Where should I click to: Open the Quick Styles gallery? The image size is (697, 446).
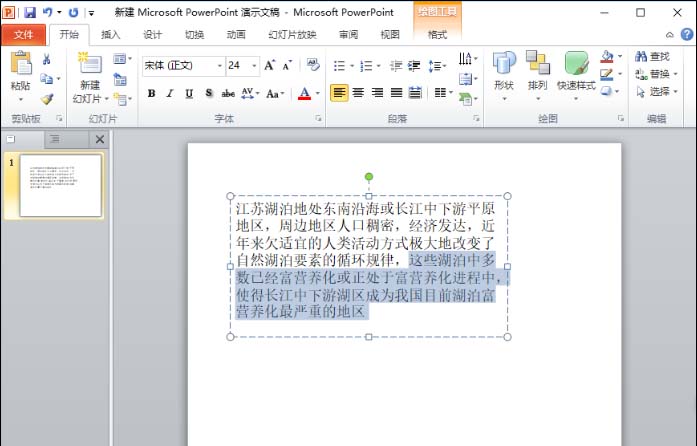click(x=576, y=75)
